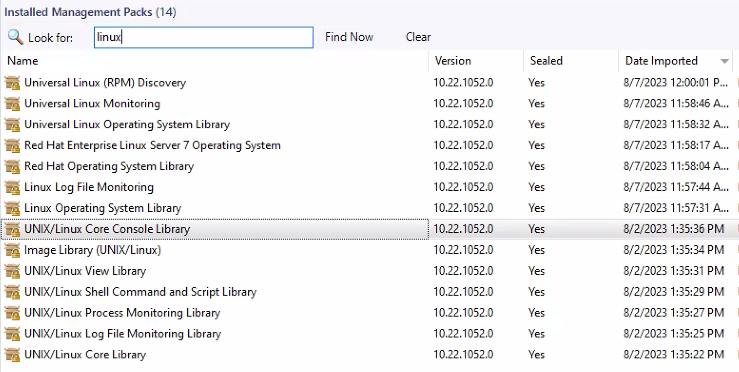739x372 pixels.
Task: Click the Linux Log File Monitoring pack icon
Action: (x=13, y=187)
